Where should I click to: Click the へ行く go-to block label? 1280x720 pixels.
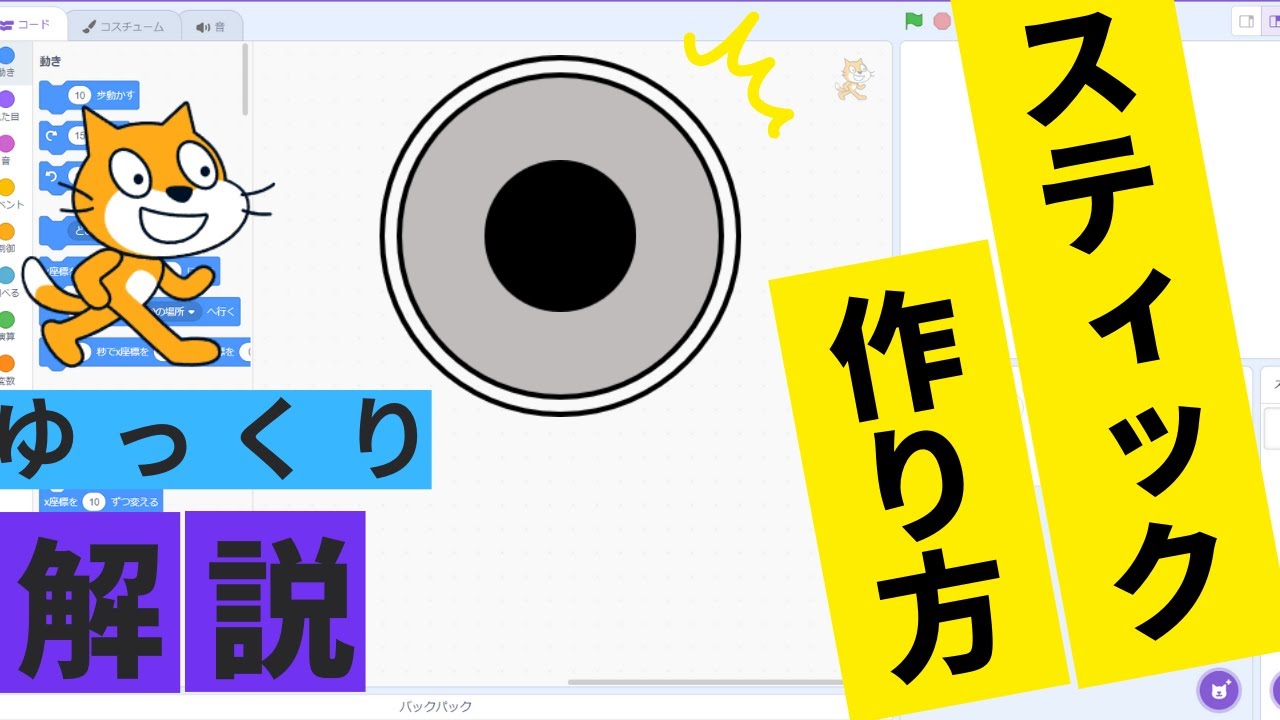[x=221, y=312]
